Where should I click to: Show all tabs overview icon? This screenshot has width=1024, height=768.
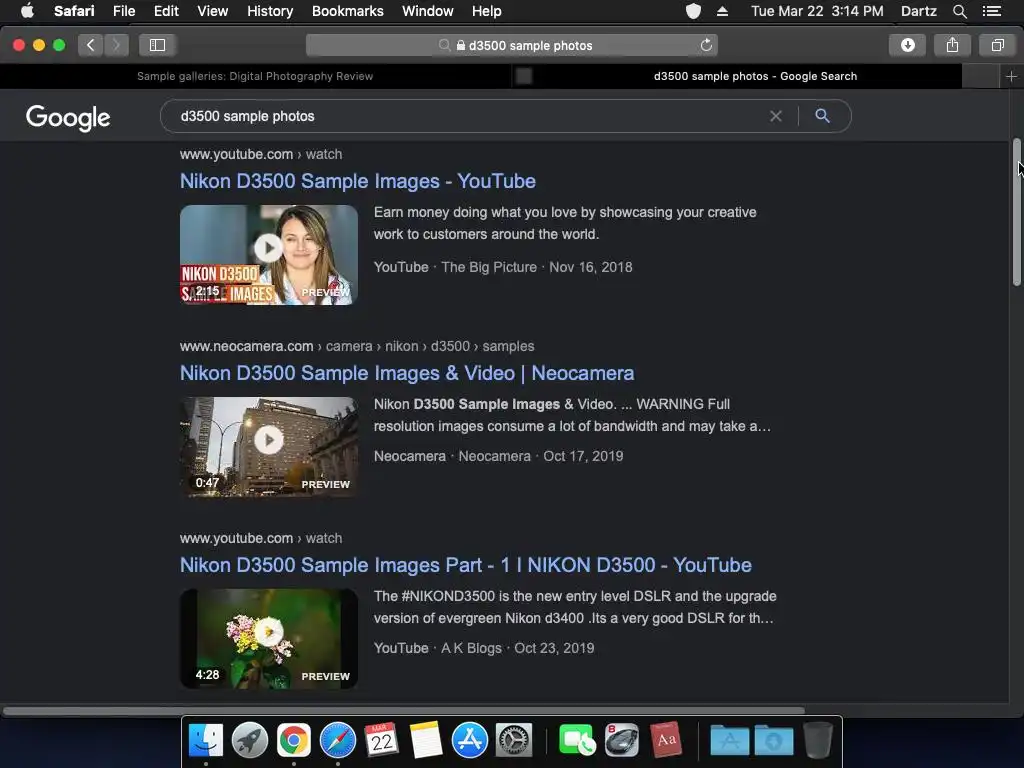(997, 45)
